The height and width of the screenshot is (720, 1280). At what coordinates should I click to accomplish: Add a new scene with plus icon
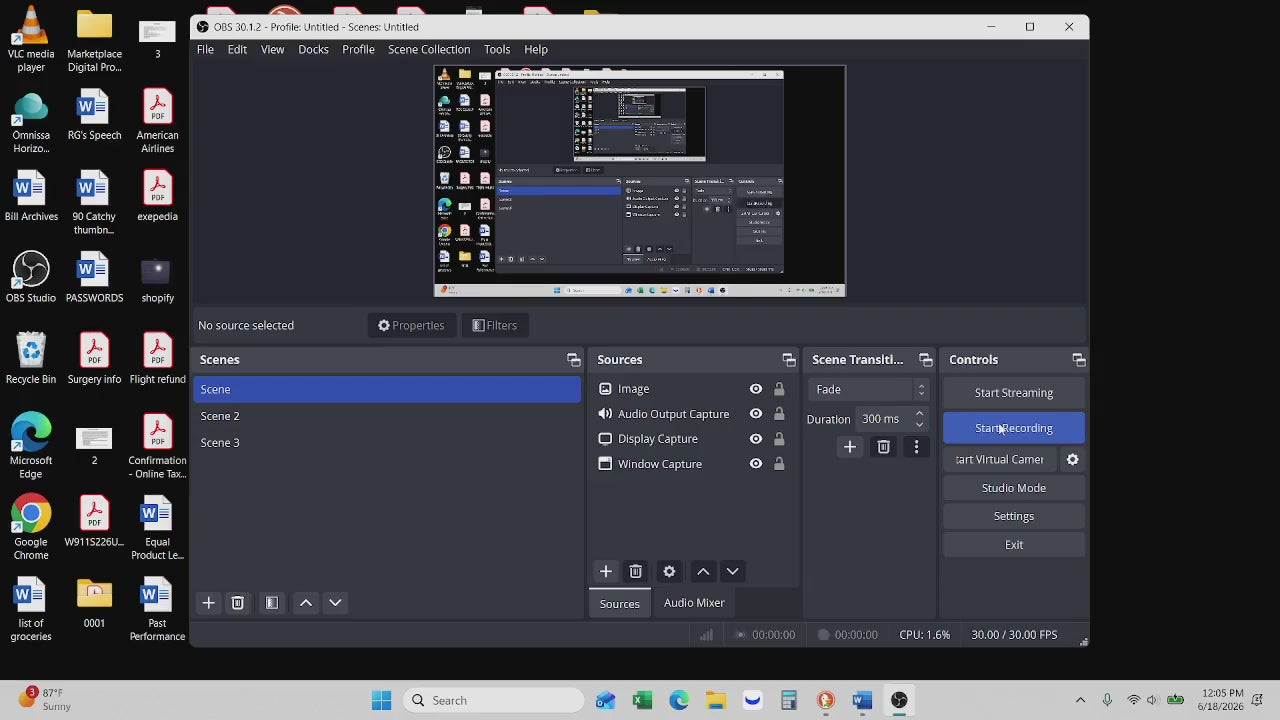tap(208, 603)
